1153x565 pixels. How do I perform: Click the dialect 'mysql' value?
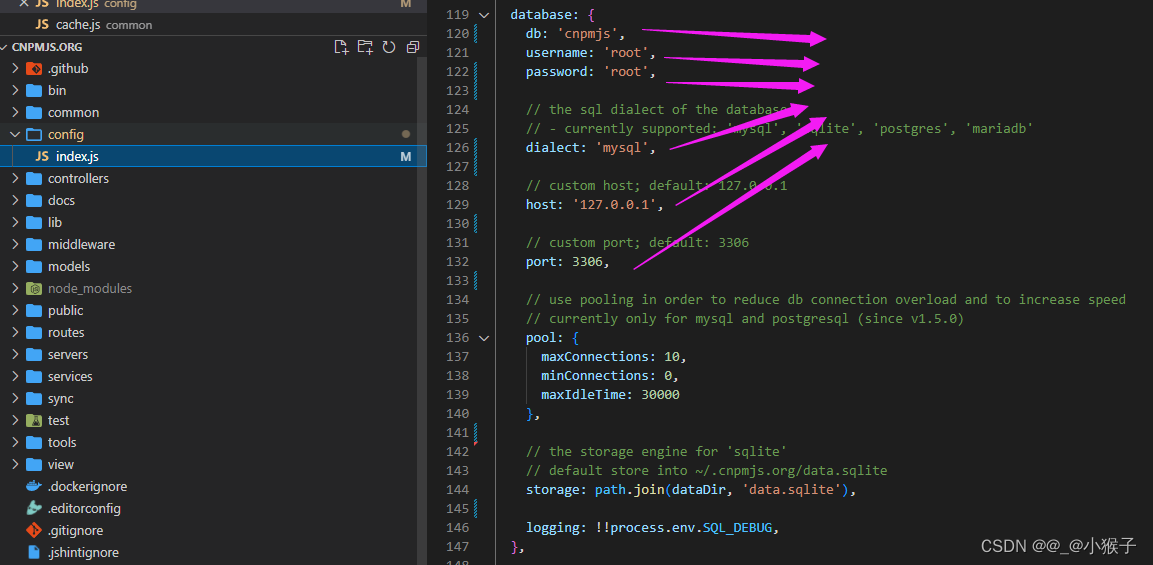[x=622, y=147]
